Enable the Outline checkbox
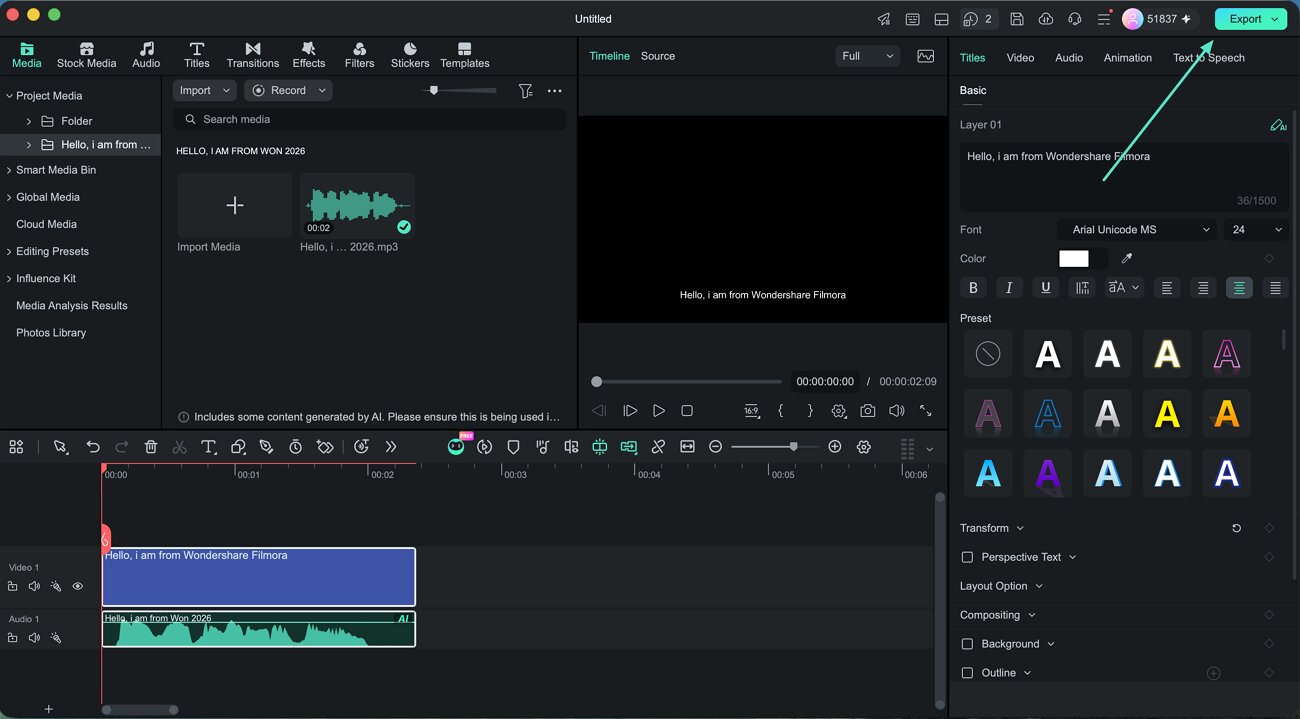 coord(967,673)
